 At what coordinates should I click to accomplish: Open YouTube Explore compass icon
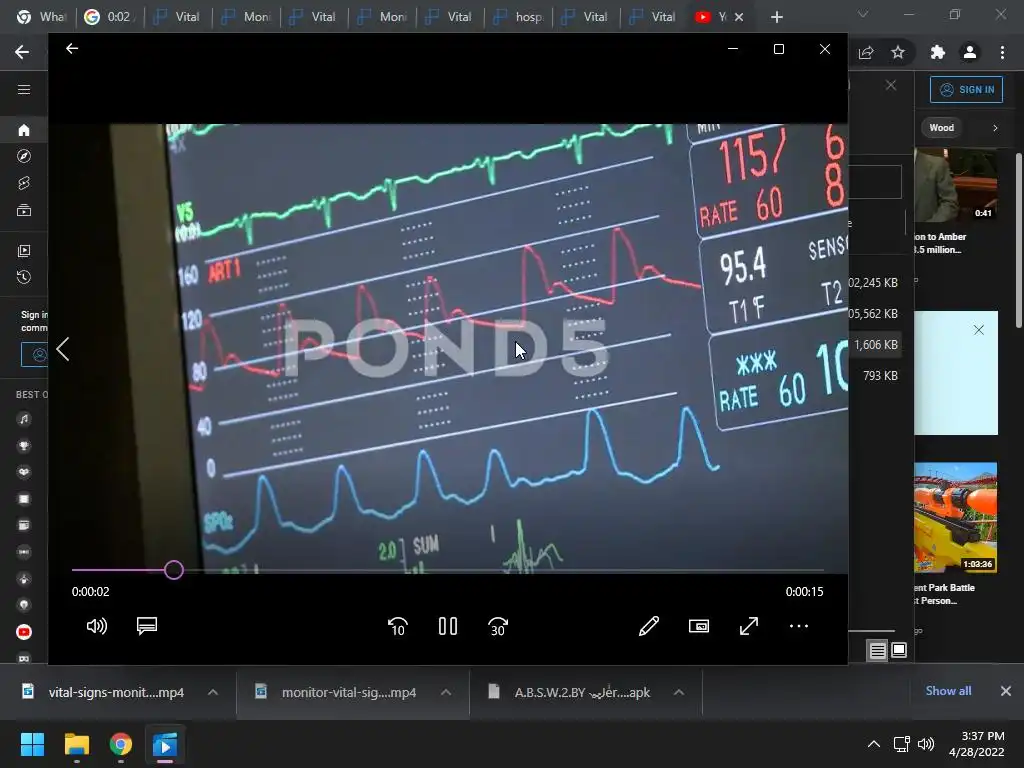tap(24, 156)
